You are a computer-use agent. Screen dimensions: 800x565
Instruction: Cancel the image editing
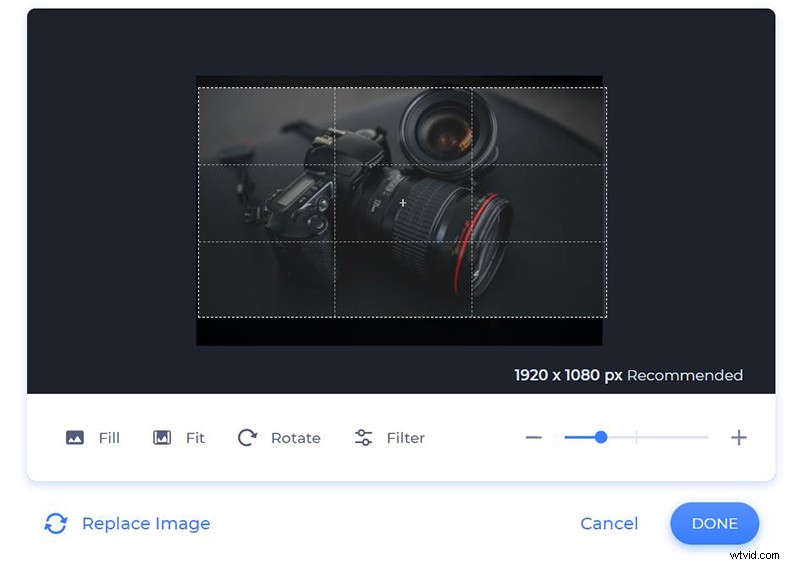click(609, 524)
